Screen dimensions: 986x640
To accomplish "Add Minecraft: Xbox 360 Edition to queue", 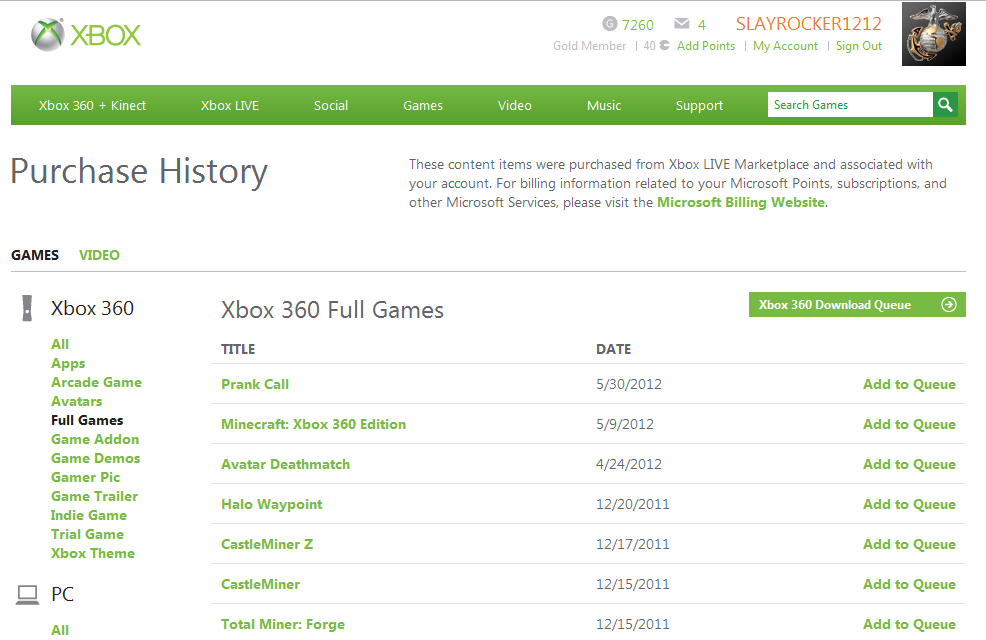I will coord(909,424).
